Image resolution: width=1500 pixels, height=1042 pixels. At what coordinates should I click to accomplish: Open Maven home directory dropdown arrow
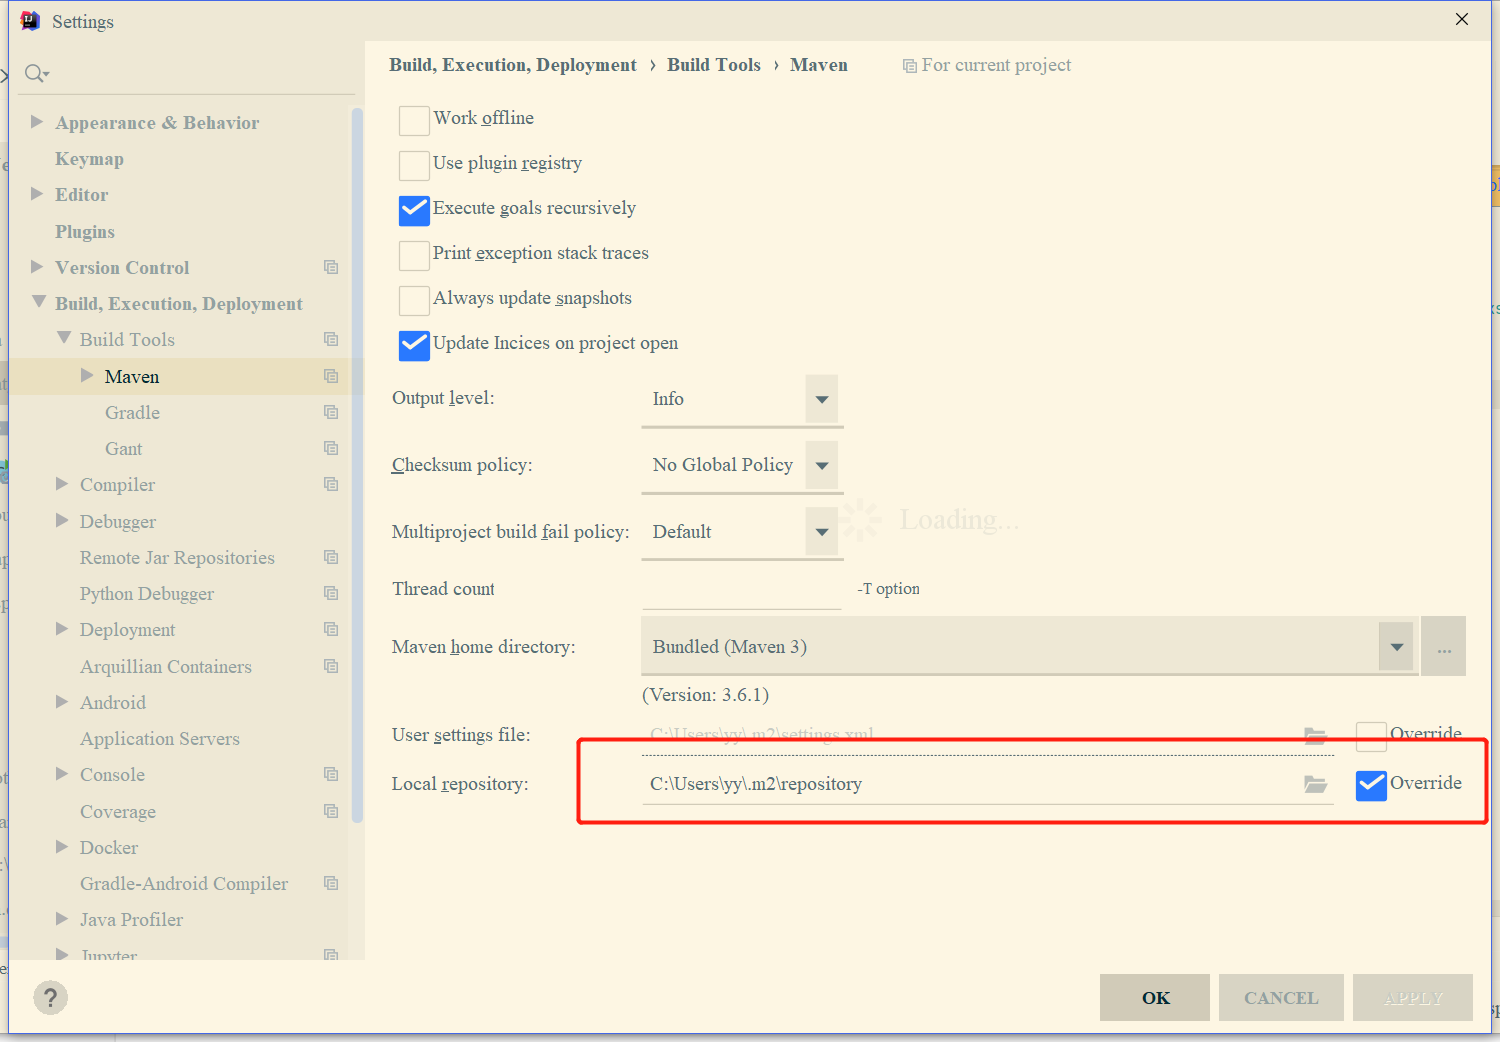(1396, 647)
